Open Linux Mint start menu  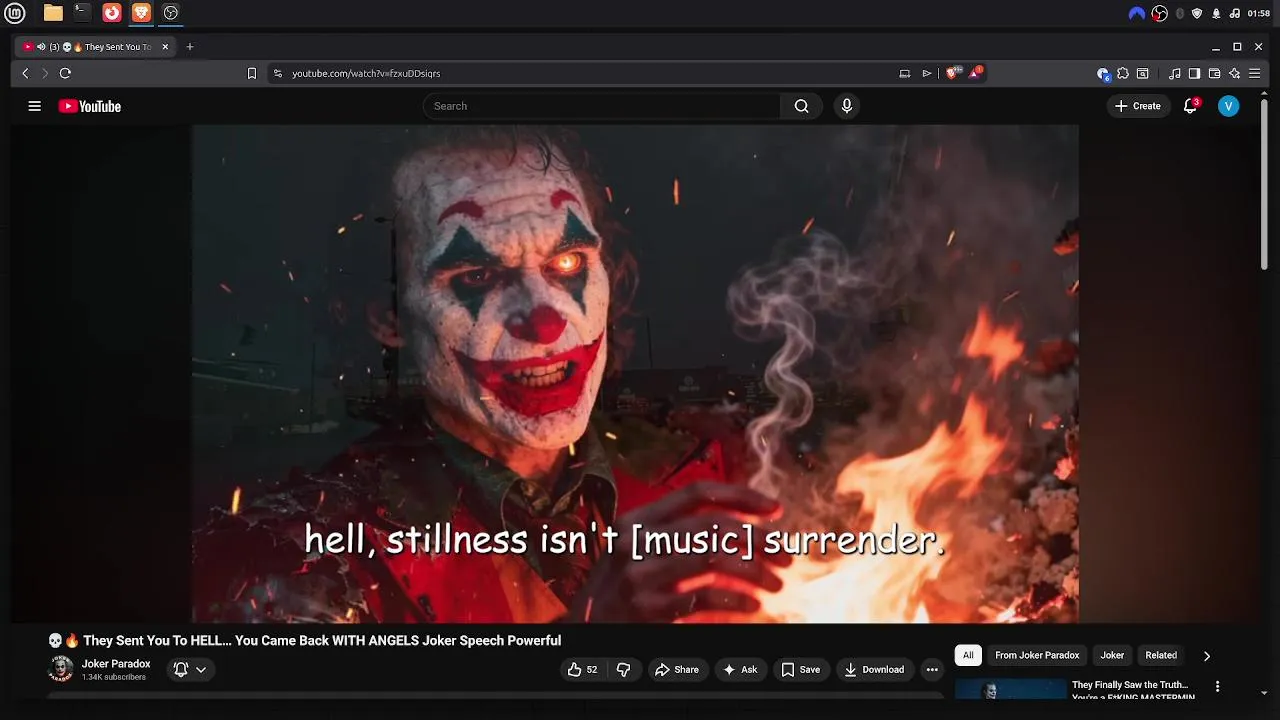[x=15, y=13]
